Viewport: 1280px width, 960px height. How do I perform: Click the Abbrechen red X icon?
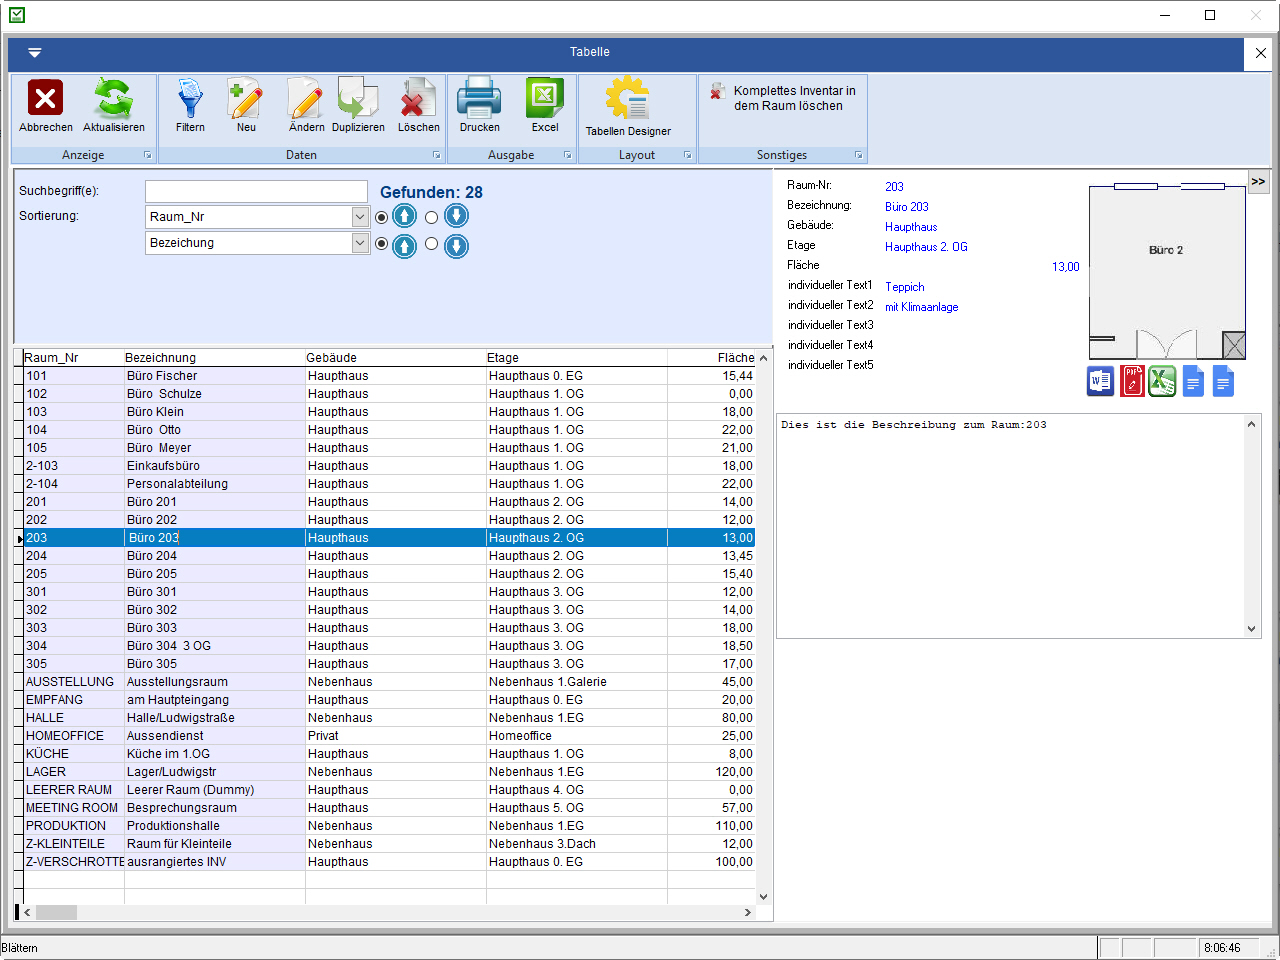(x=45, y=98)
